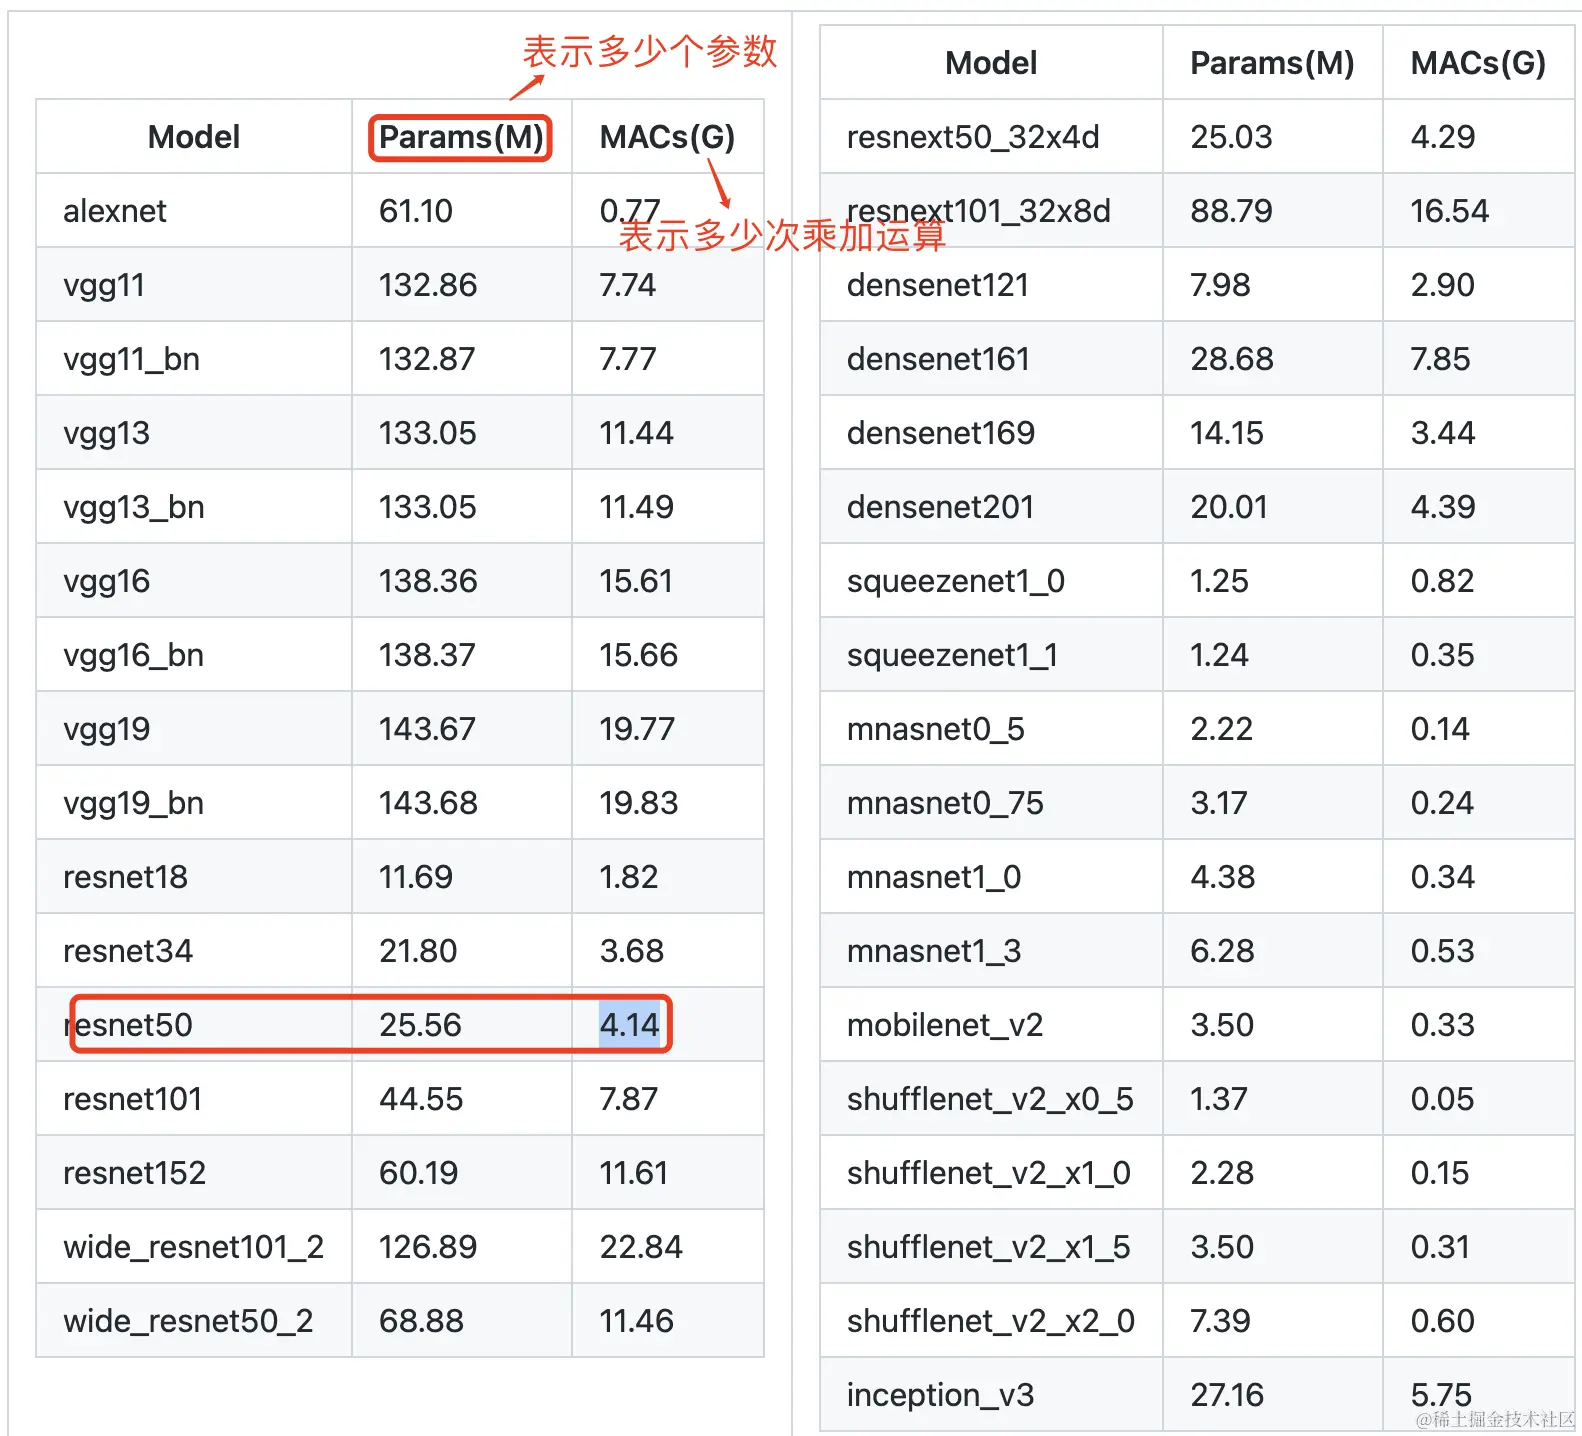Select the 25.03 params value

point(1231,137)
